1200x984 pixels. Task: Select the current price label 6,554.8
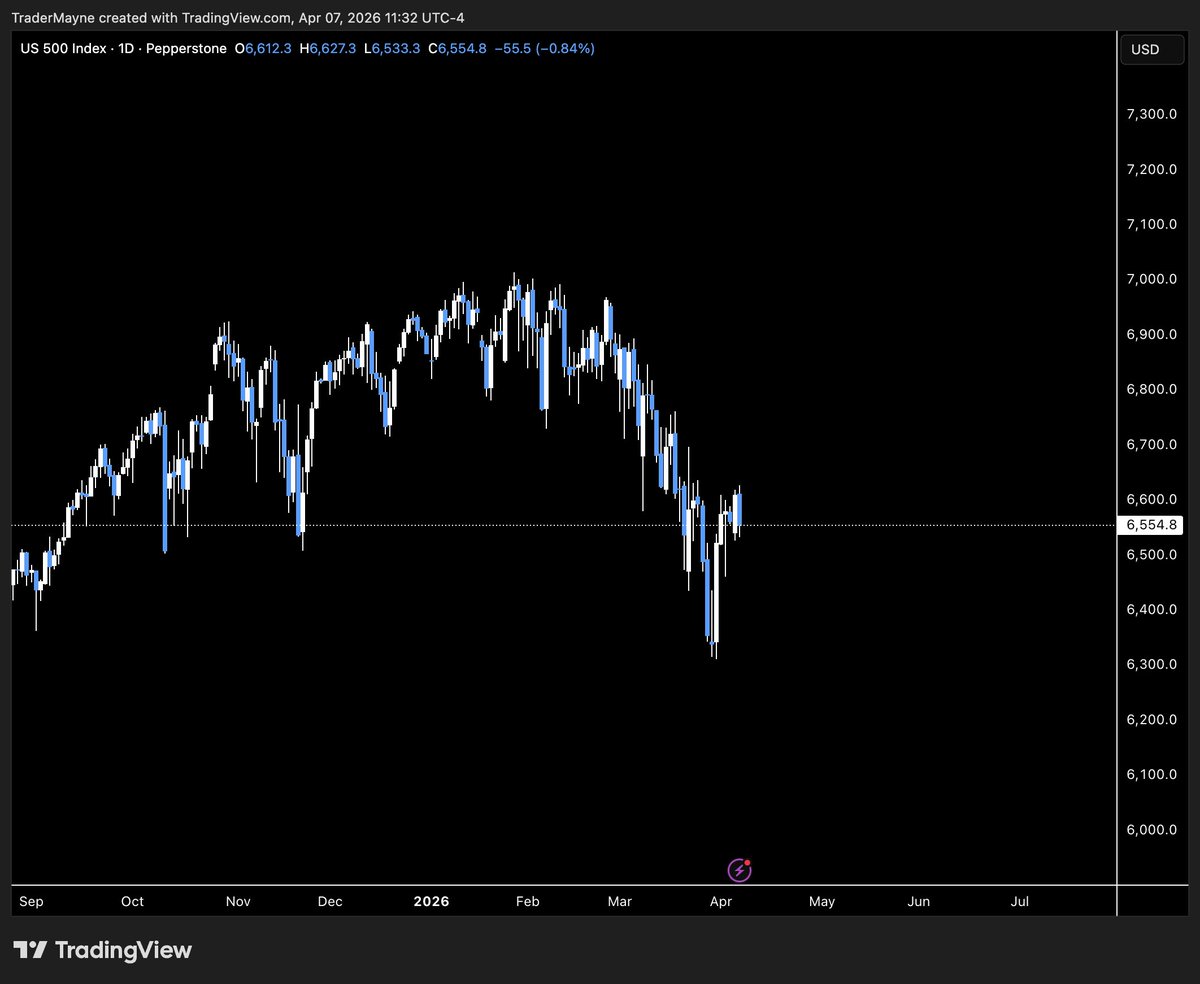(1150, 525)
